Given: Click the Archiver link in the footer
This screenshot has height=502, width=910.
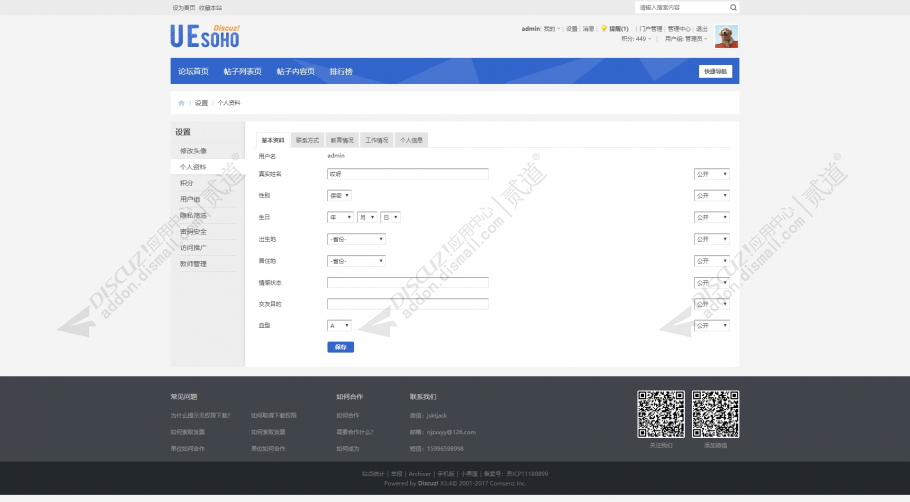Looking at the screenshot, I should click(x=420, y=474).
